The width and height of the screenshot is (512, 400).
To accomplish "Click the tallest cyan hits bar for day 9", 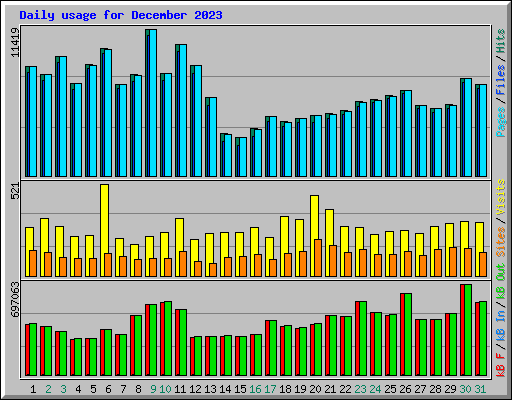I will pos(153,103).
